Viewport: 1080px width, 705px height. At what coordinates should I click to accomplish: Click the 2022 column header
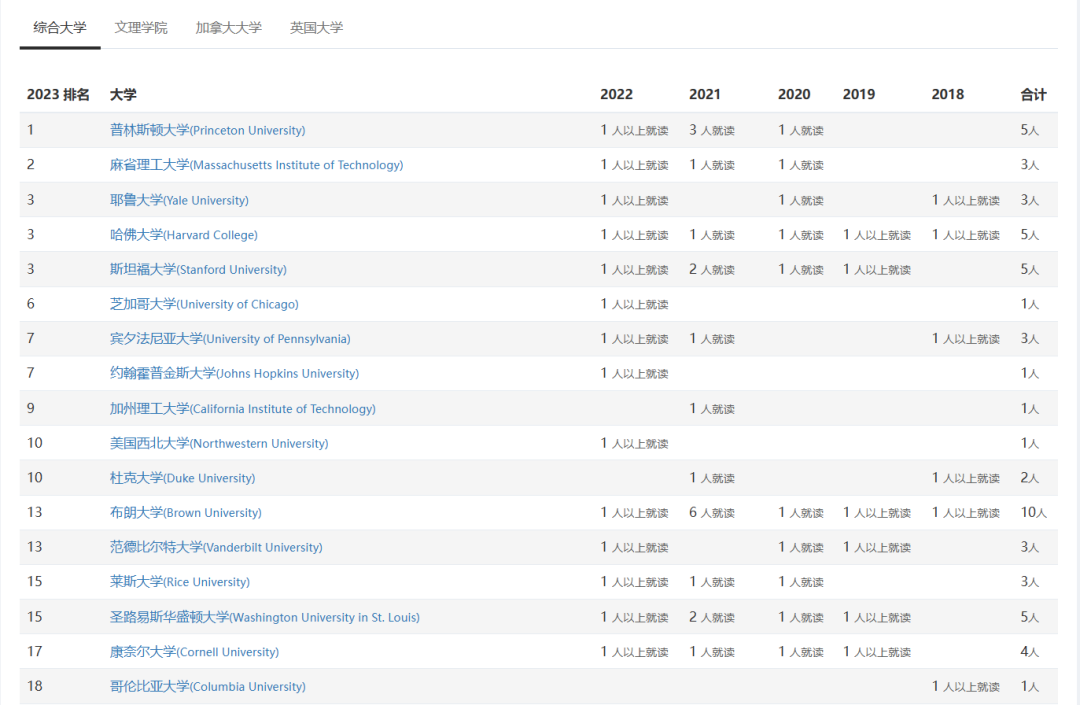pos(616,94)
